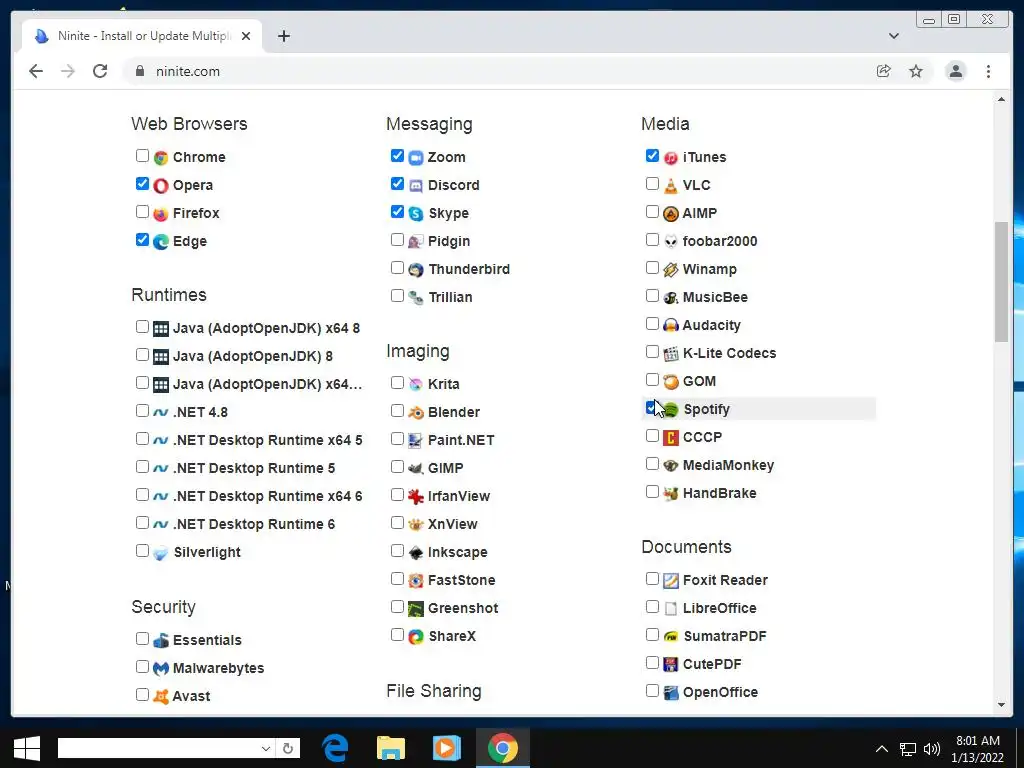Check the HandBrake checkbox

[x=652, y=492]
